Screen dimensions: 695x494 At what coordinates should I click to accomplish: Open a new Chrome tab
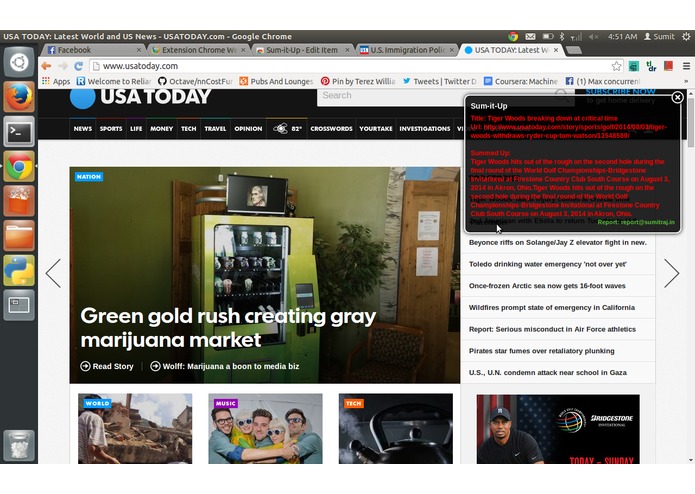pos(574,50)
